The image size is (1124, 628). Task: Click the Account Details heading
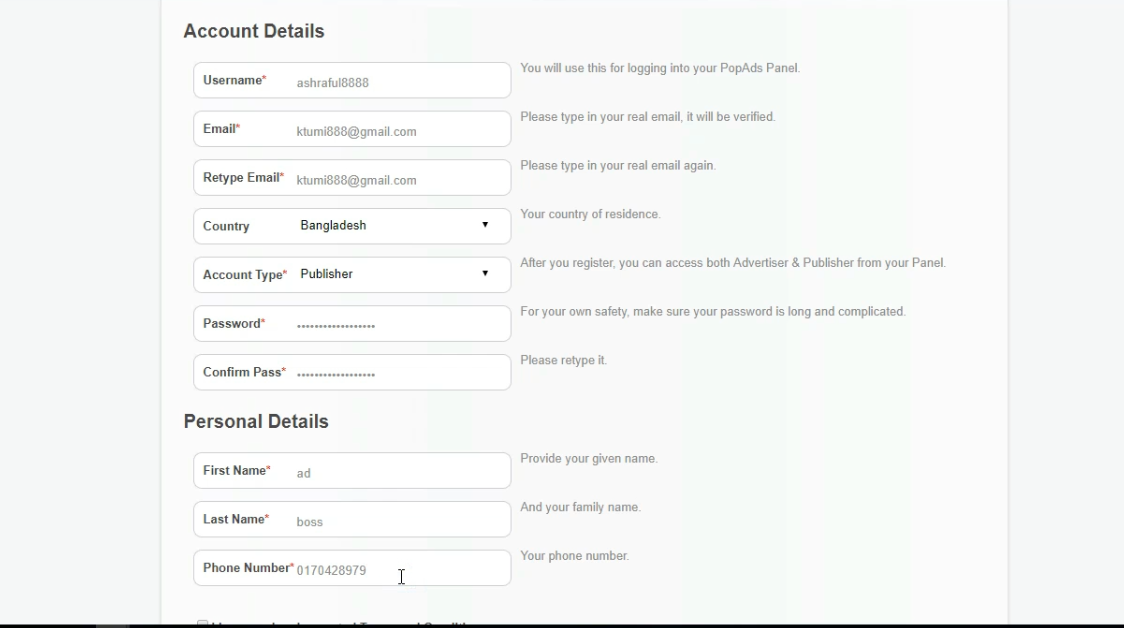254,32
